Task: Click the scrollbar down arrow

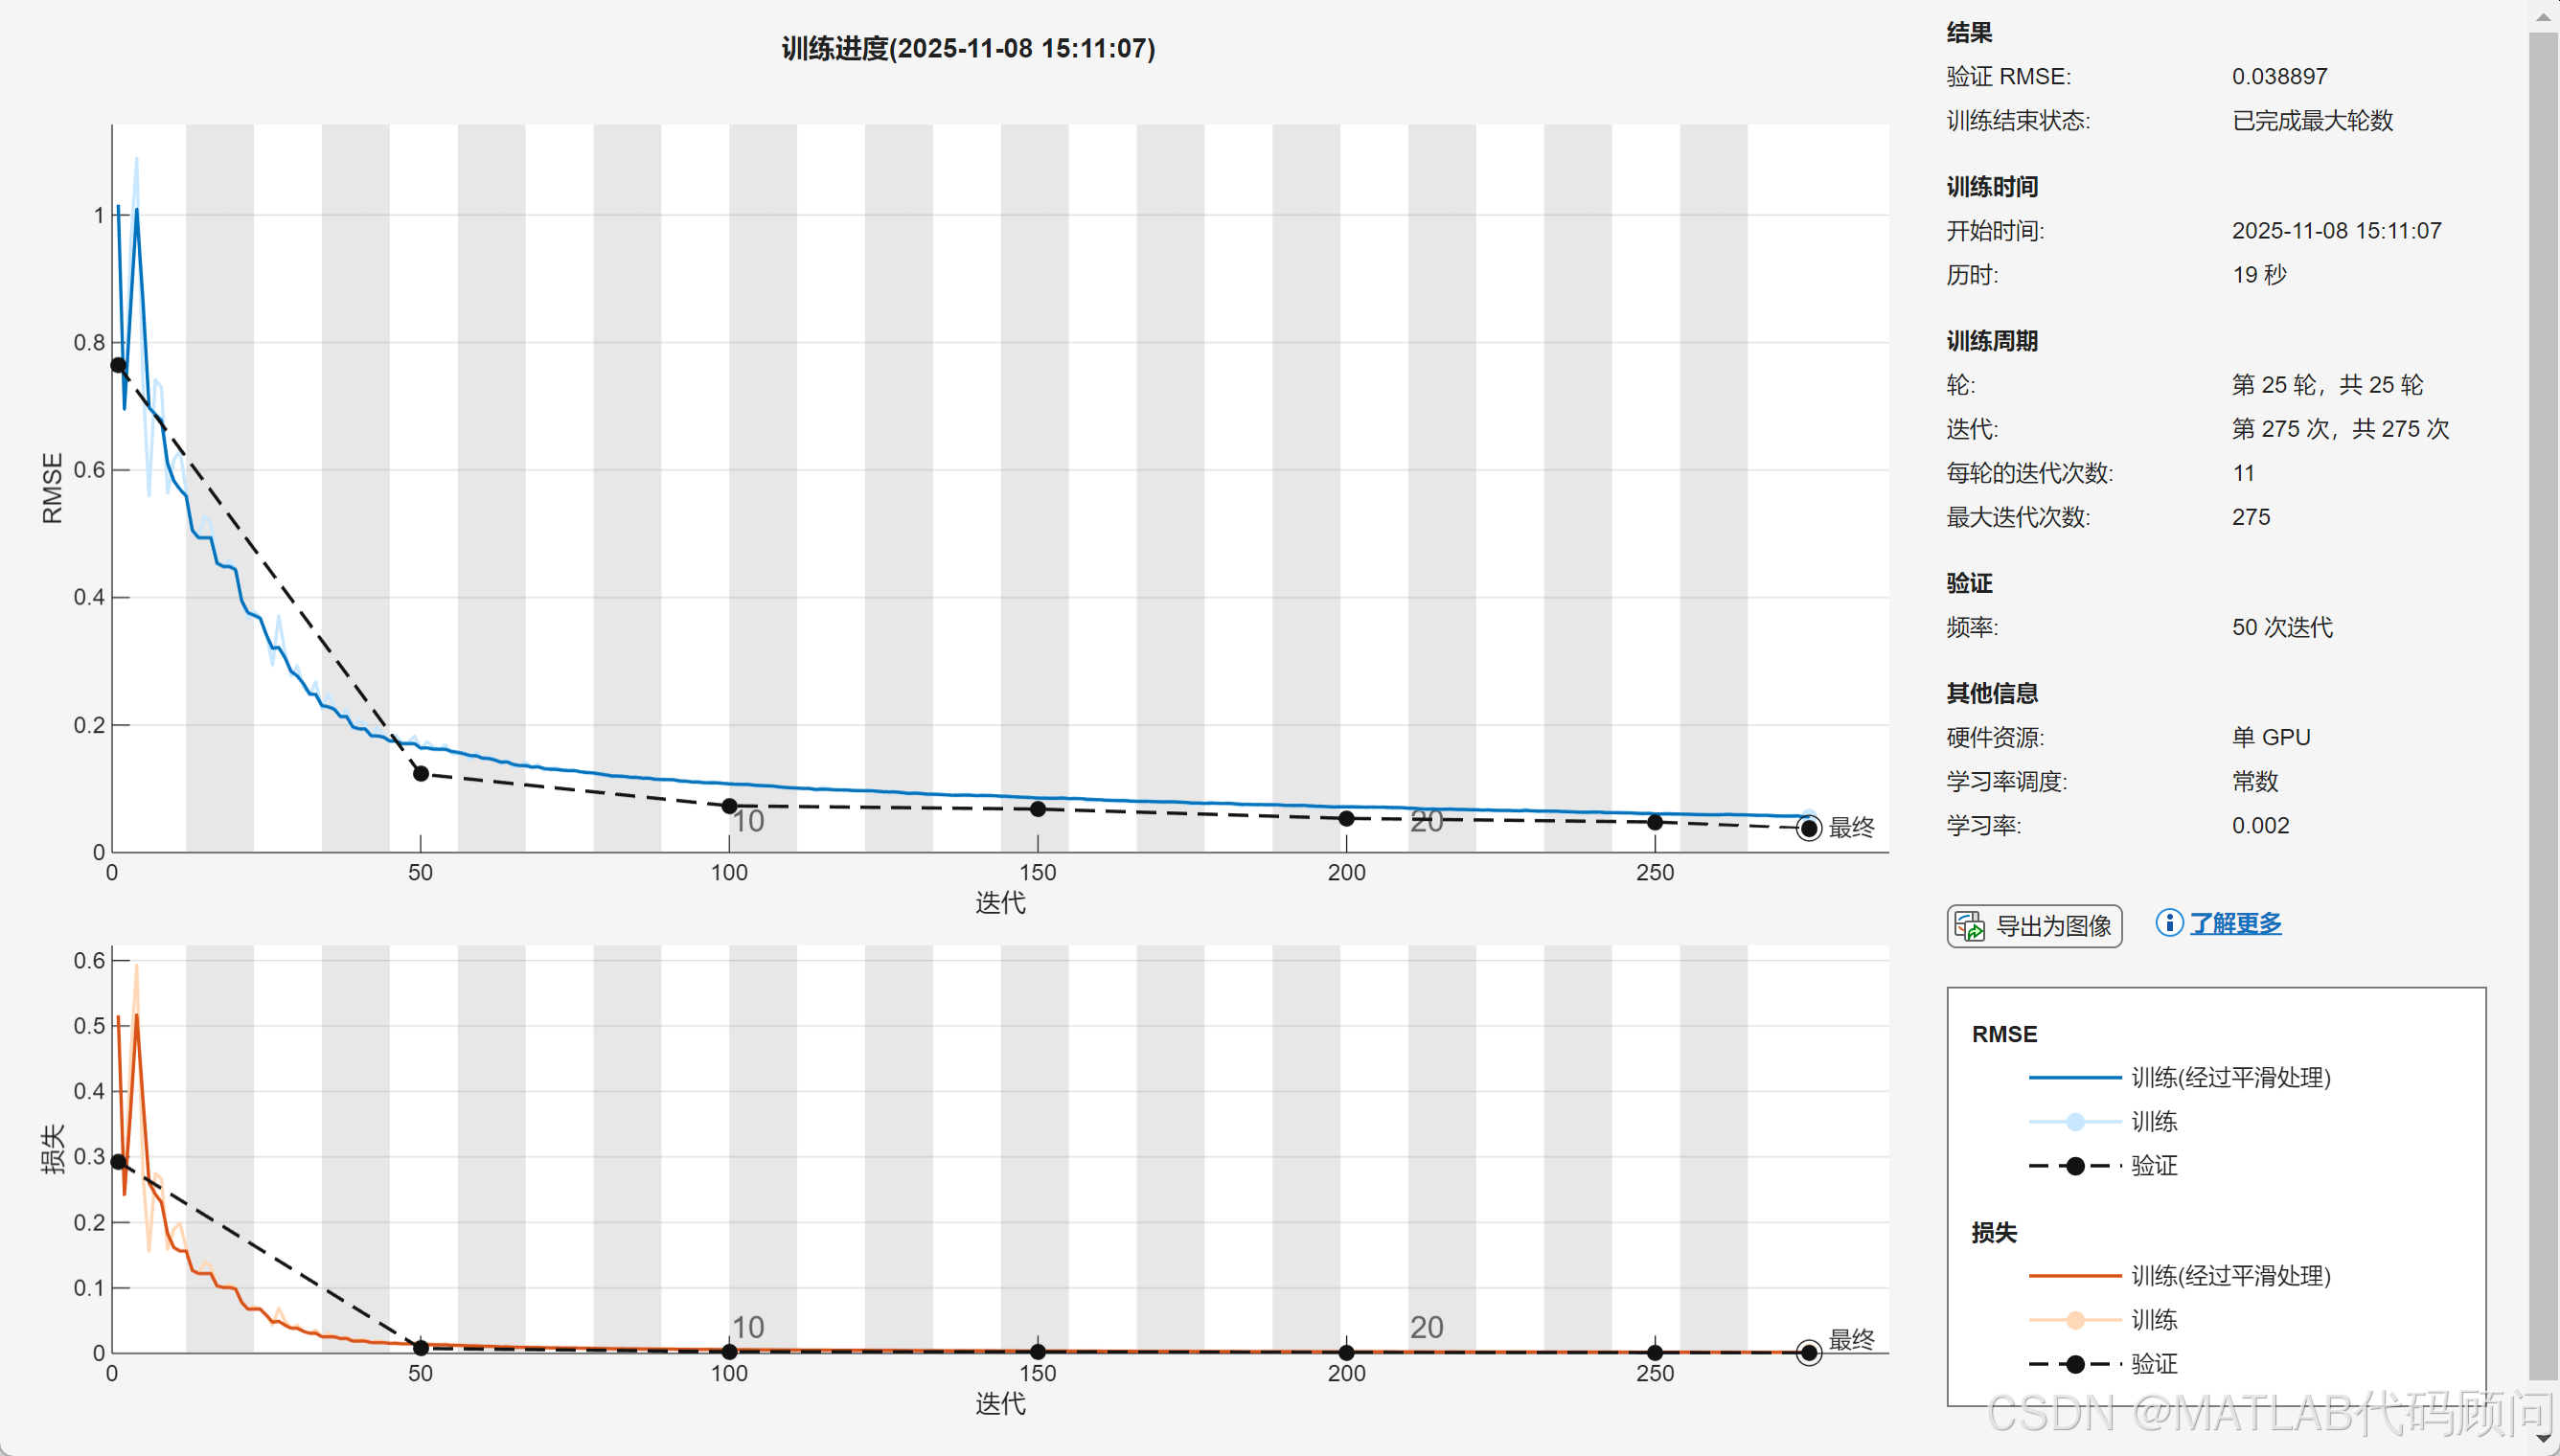Action: click(x=2543, y=1439)
